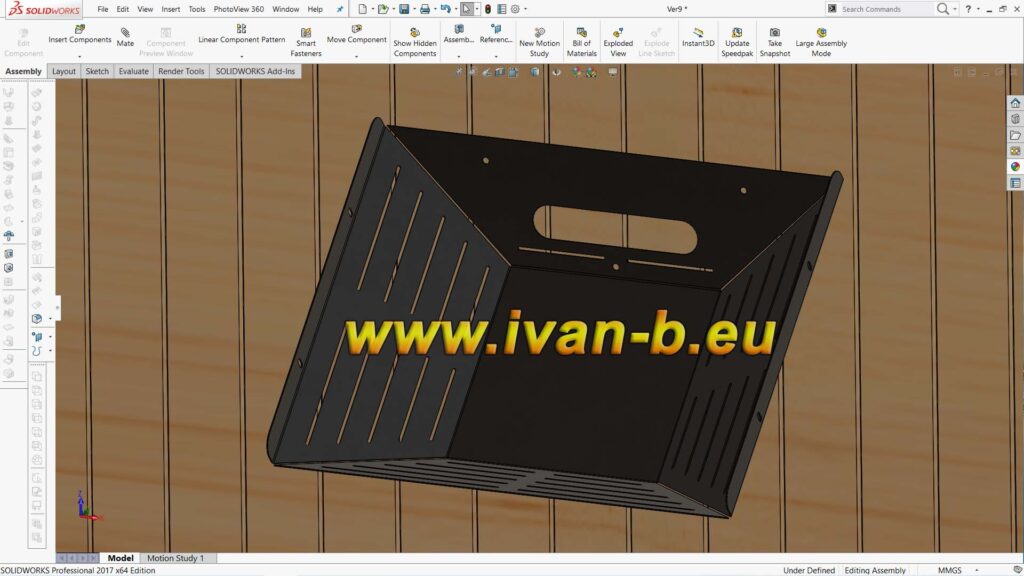Open the Window menu
This screenshot has height=576, width=1024.
pos(285,9)
